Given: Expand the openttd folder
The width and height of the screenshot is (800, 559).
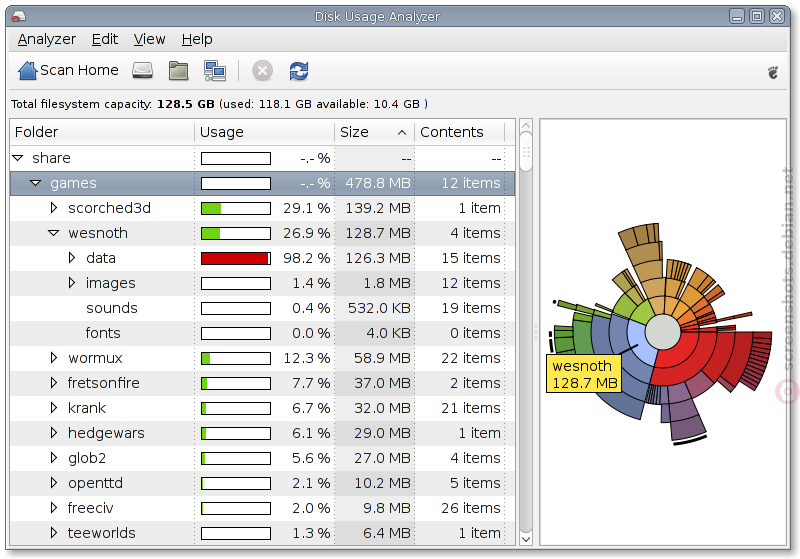Looking at the screenshot, I should coord(54,483).
